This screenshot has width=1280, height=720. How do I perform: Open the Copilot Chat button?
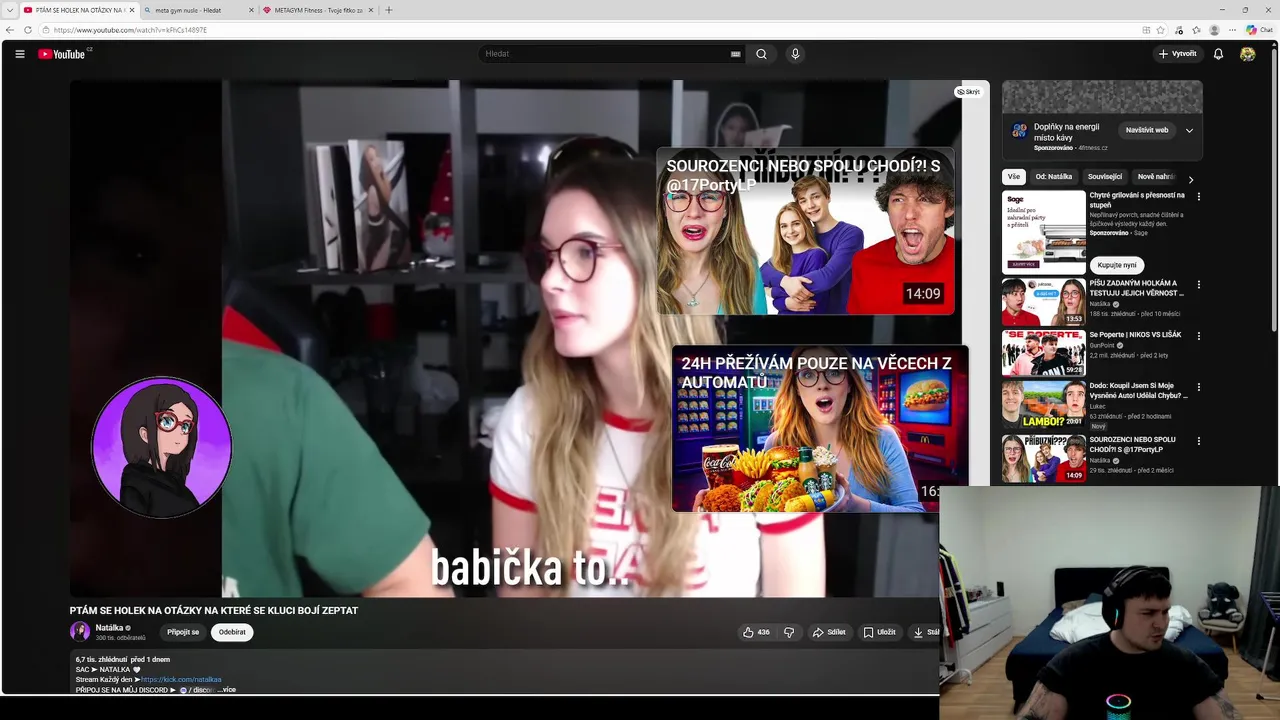[x=1259, y=30]
